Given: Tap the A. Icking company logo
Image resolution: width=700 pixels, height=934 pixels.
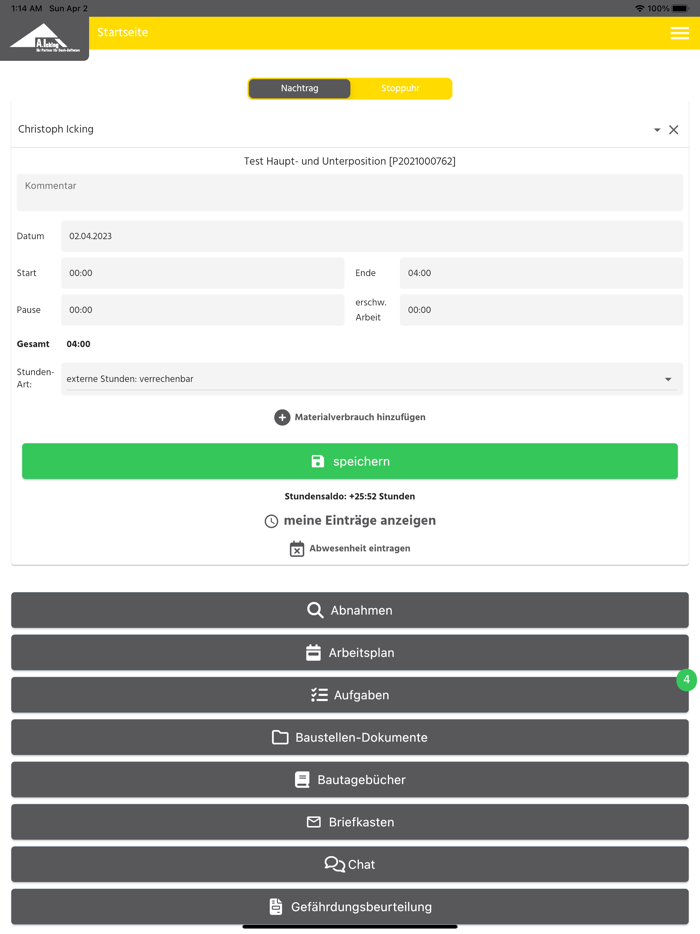Looking at the screenshot, I should point(45,38).
